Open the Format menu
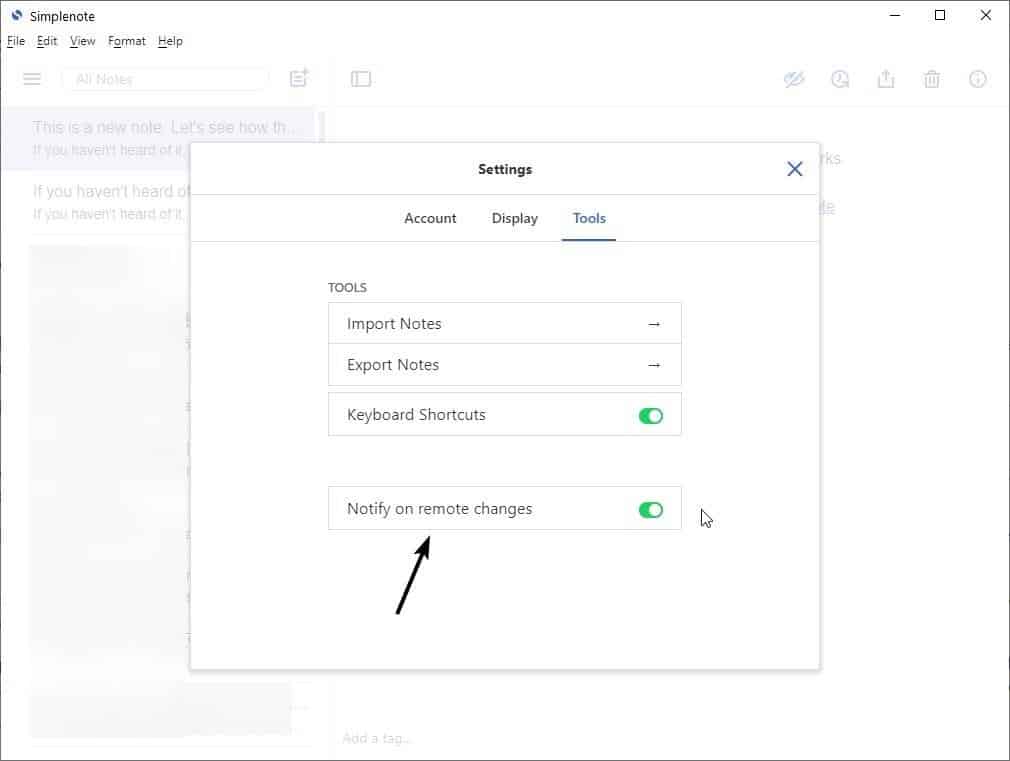This screenshot has height=761, width=1010. [126, 41]
